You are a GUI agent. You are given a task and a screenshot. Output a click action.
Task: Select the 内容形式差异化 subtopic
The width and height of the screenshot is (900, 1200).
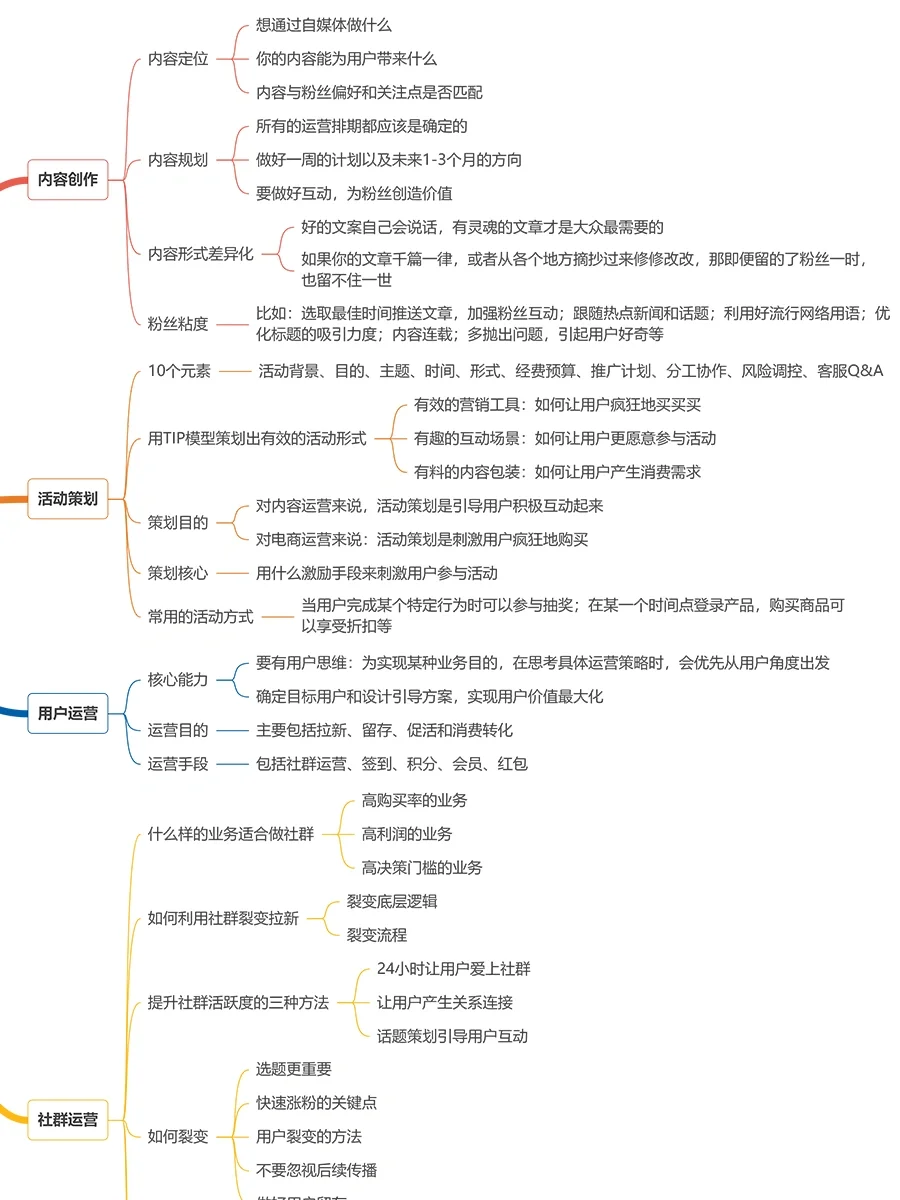[201, 254]
